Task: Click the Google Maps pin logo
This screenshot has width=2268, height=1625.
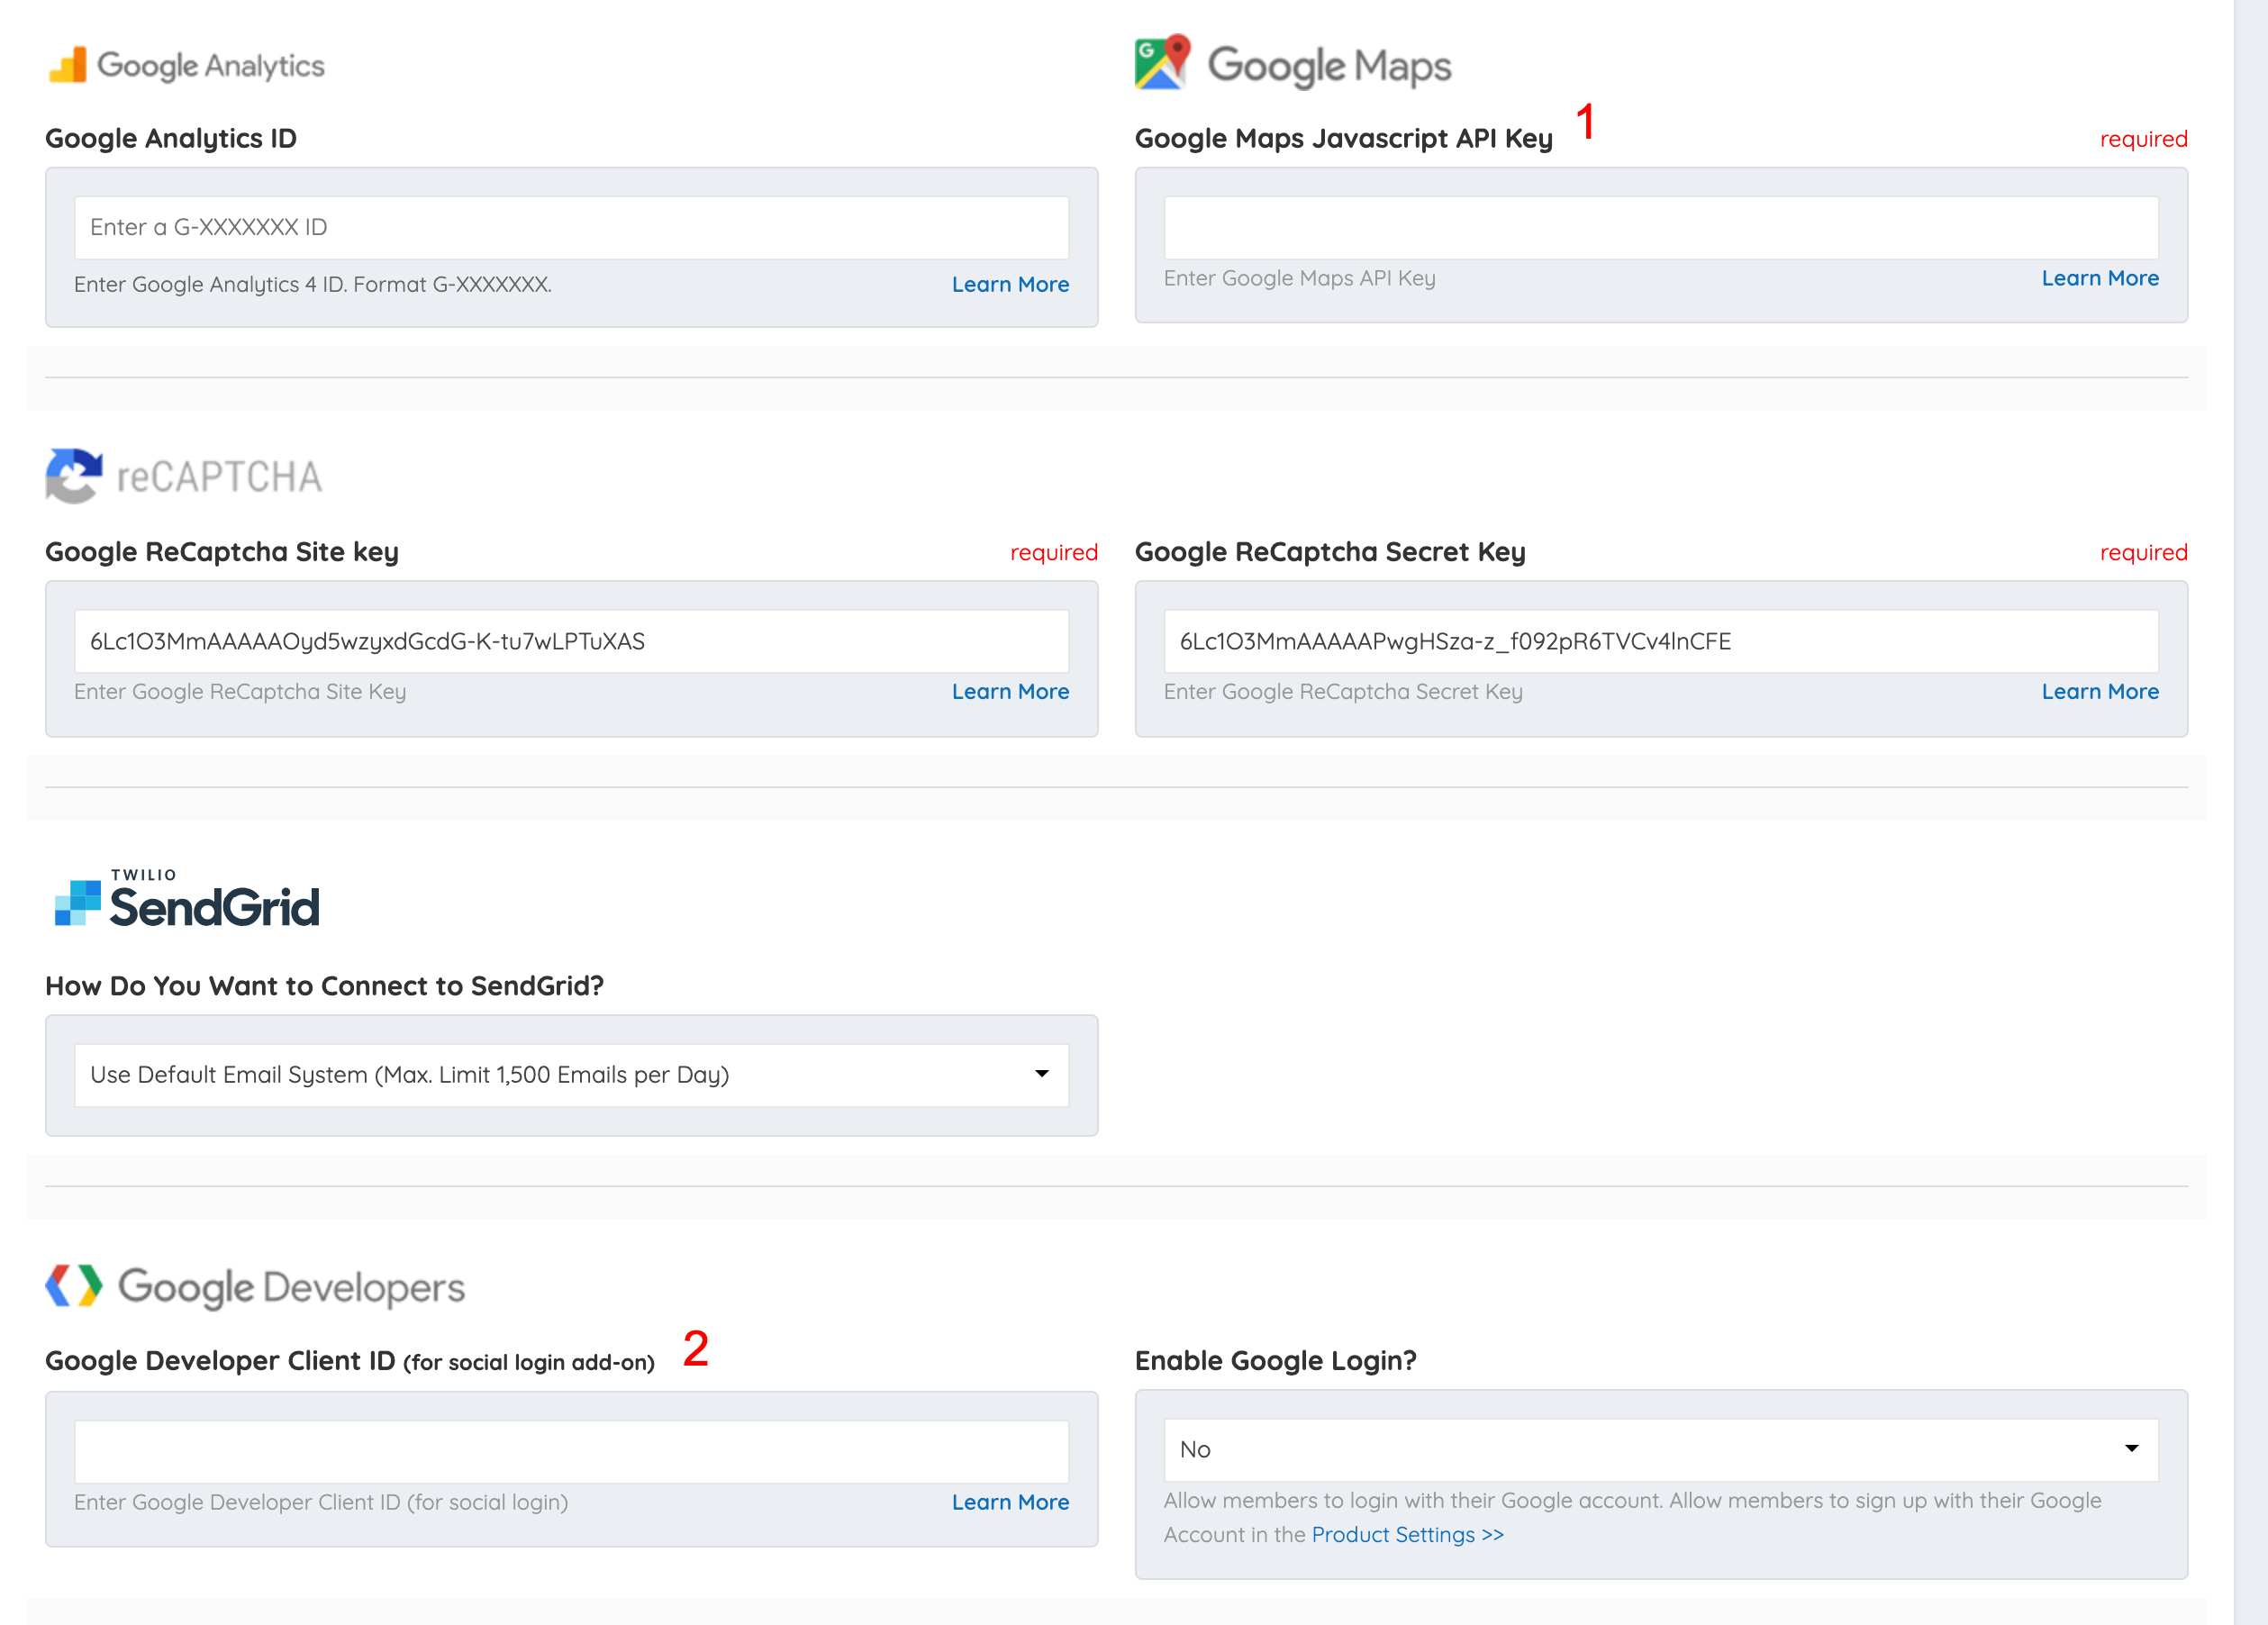Action: pyautogui.click(x=1162, y=62)
